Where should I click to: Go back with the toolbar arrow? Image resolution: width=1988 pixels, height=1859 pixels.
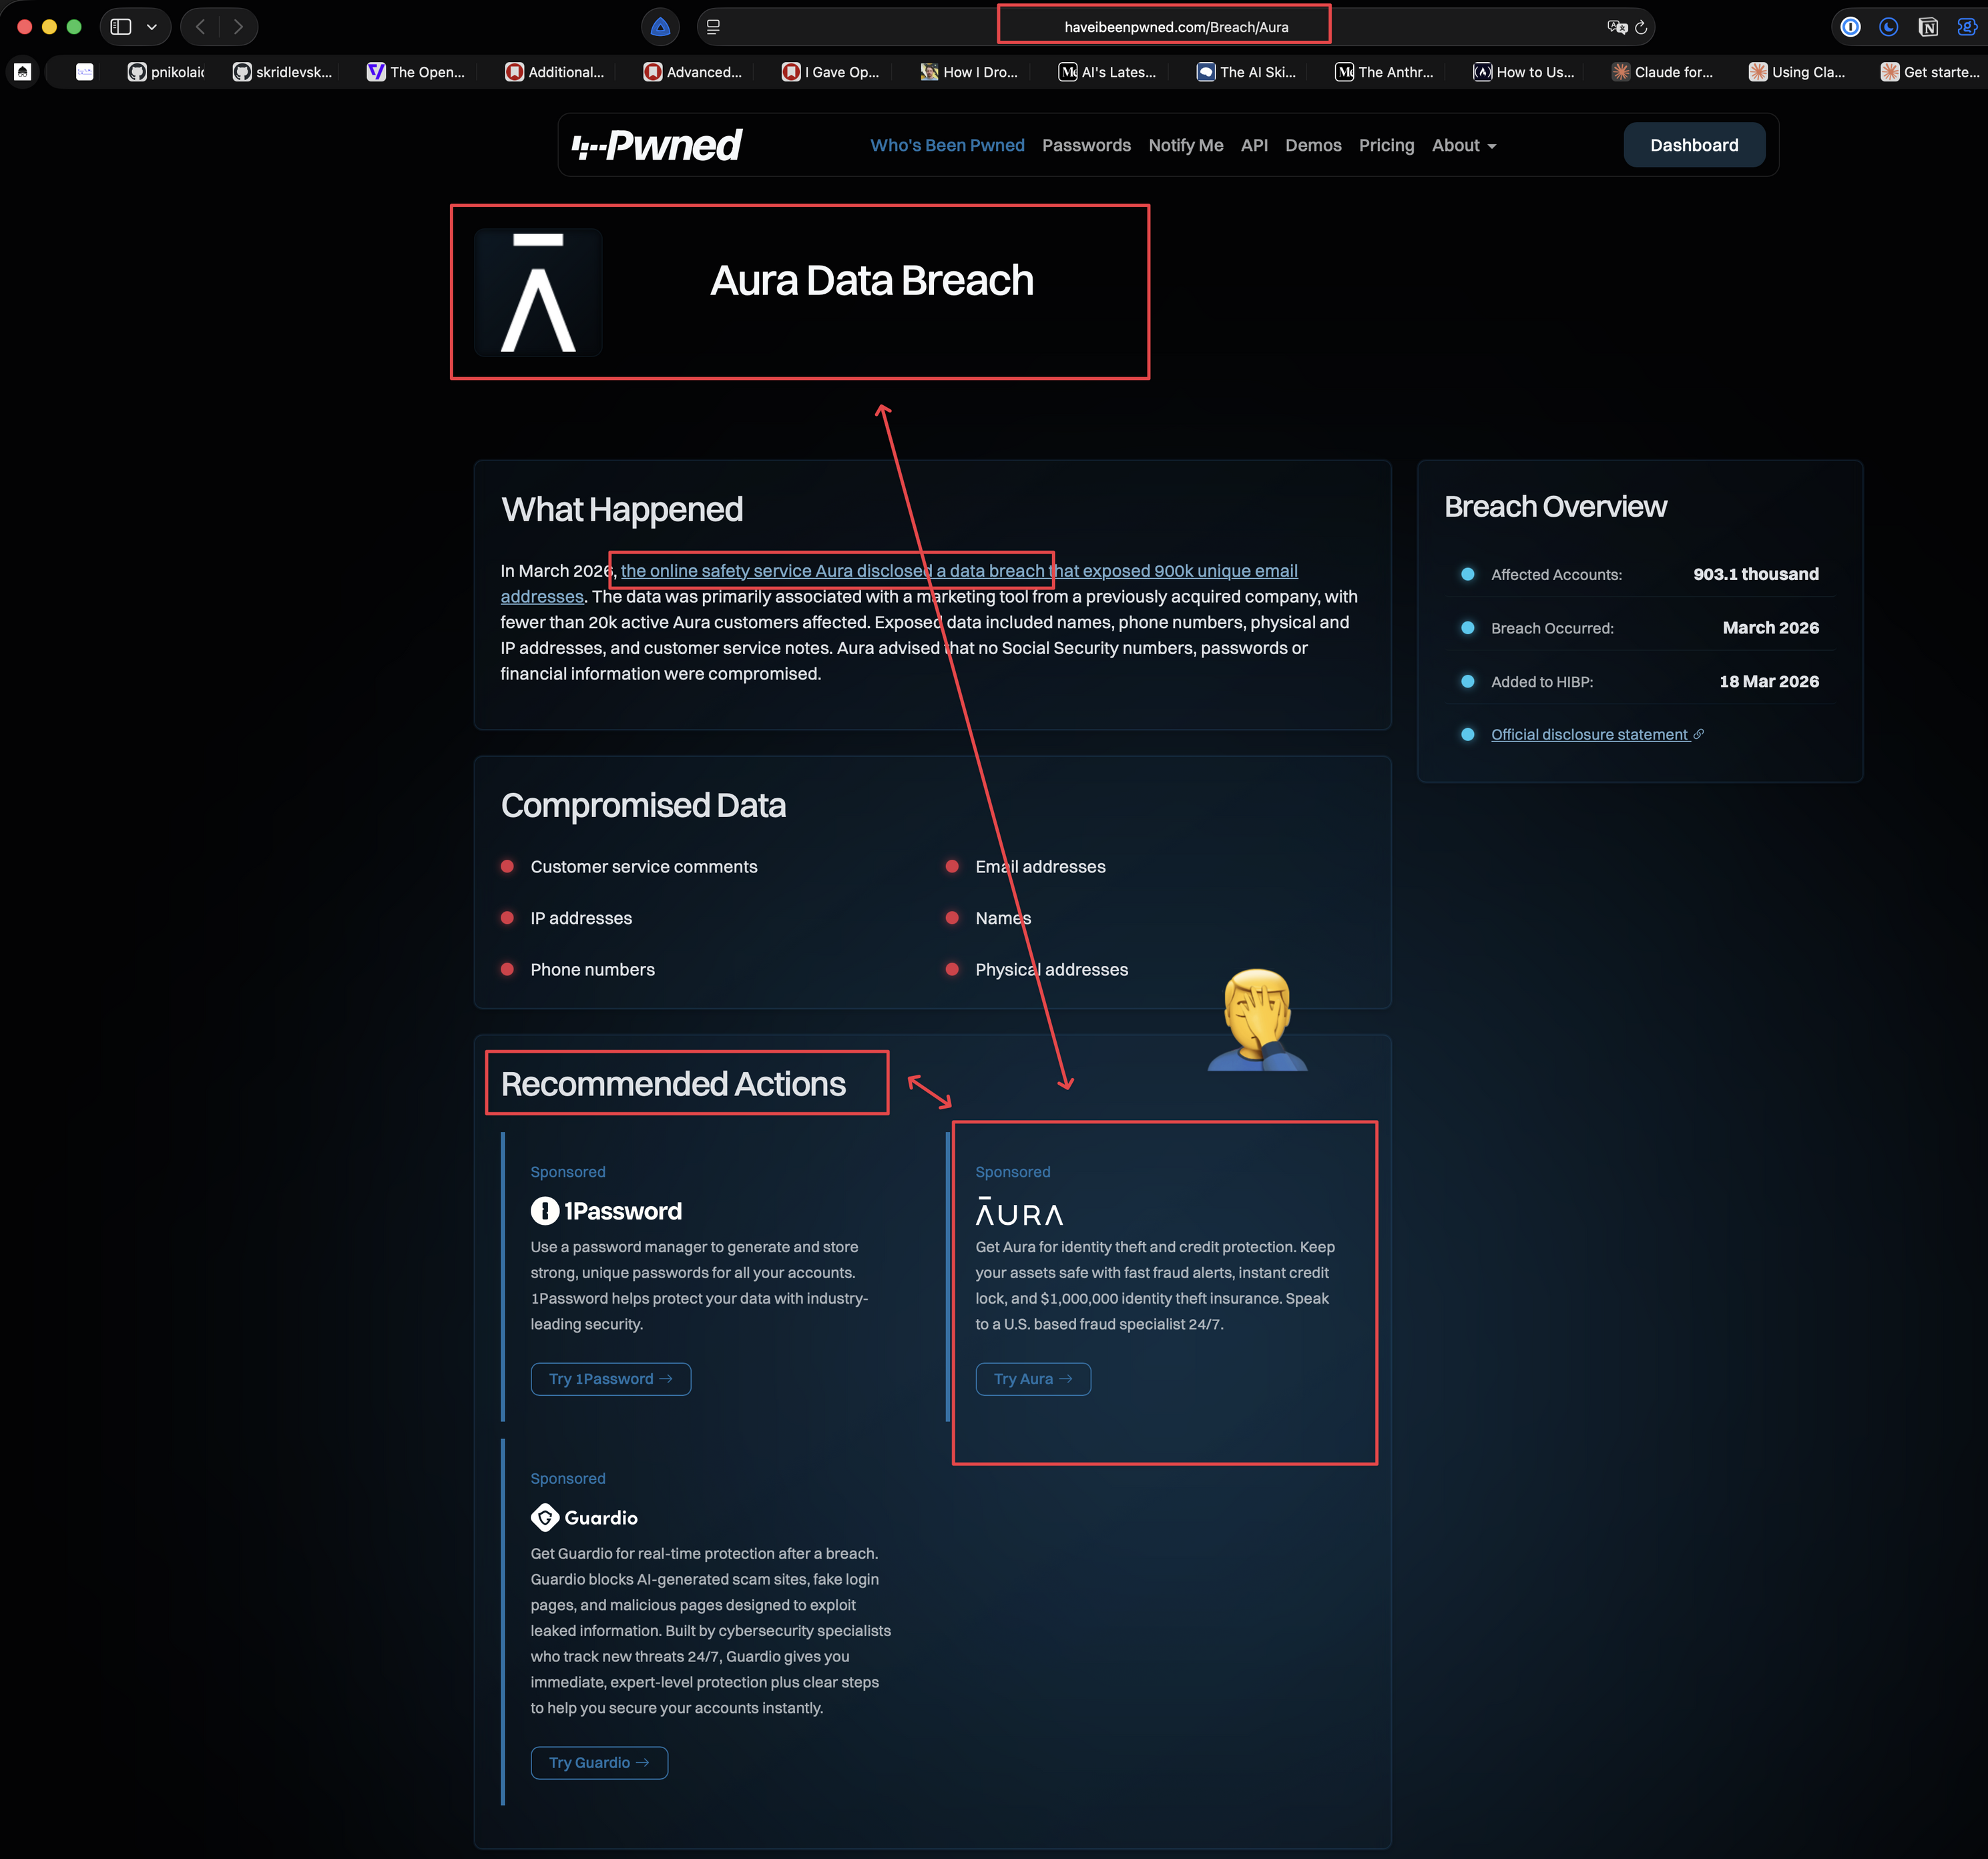tap(200, 27)
